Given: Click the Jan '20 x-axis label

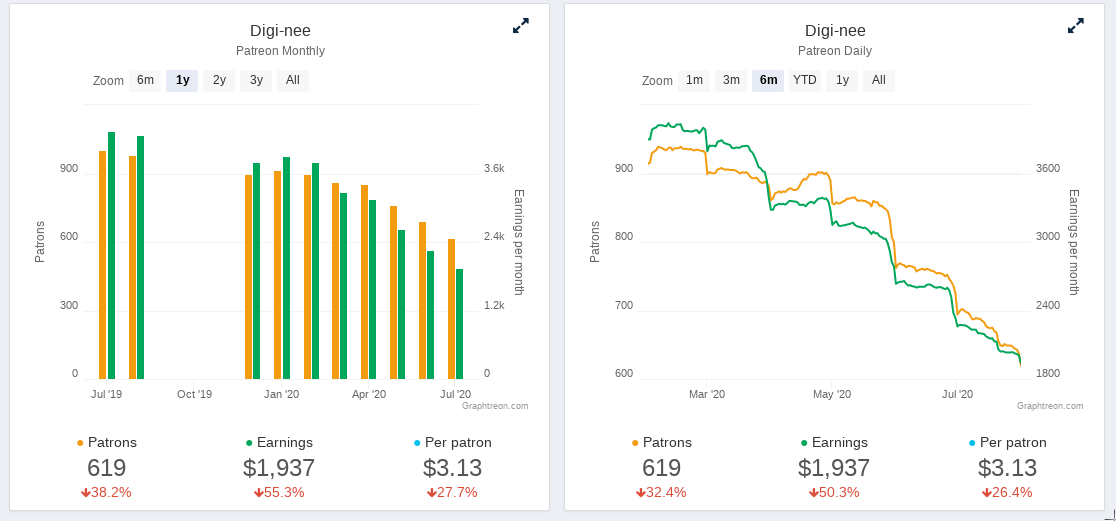Looking at the screenshot, I should point(283,394).
